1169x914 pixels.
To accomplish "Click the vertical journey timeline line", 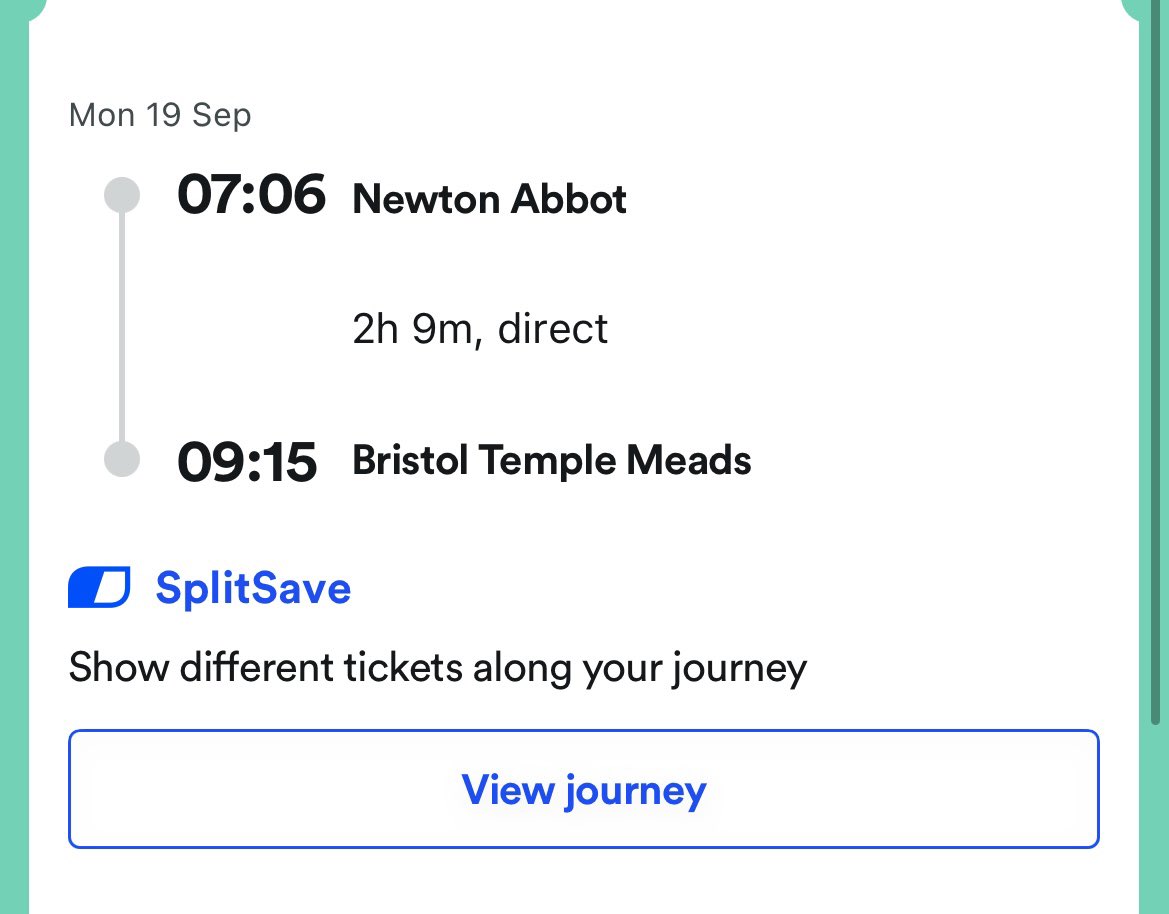I will coord(122,328).
